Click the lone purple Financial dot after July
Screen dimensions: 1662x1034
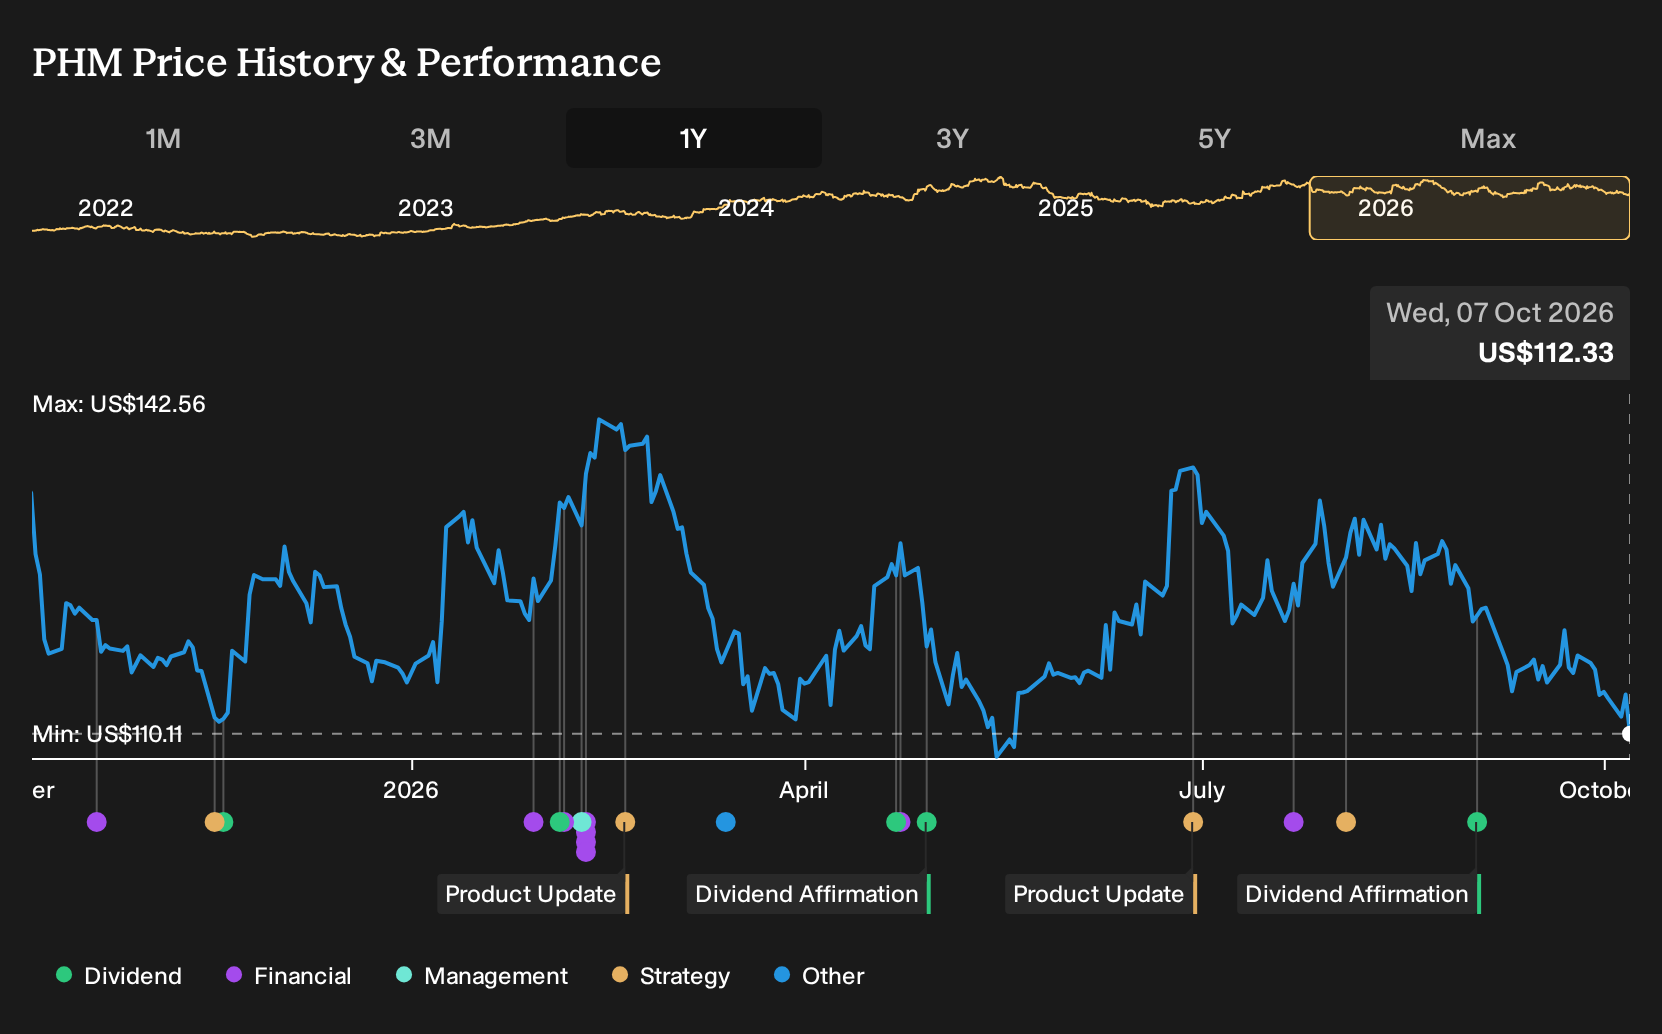pos(1294,822)
